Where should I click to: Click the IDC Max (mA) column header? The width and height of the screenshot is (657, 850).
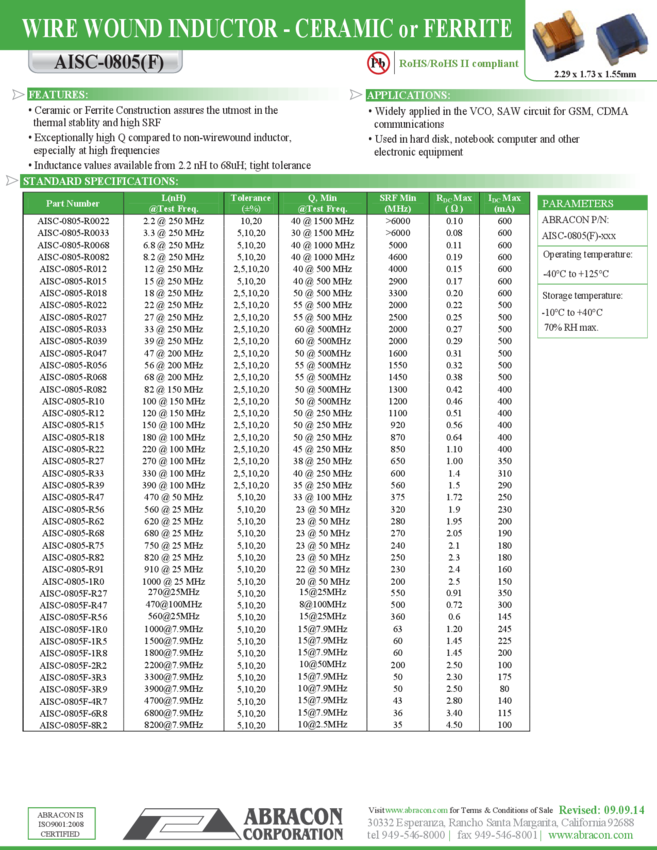point(504,203)
